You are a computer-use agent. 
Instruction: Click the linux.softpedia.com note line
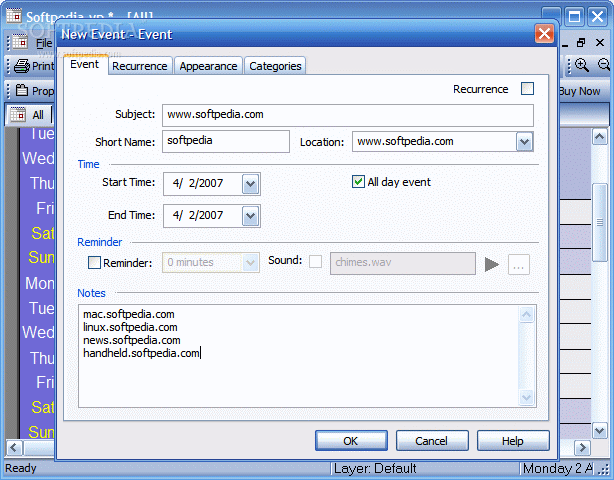130,327
